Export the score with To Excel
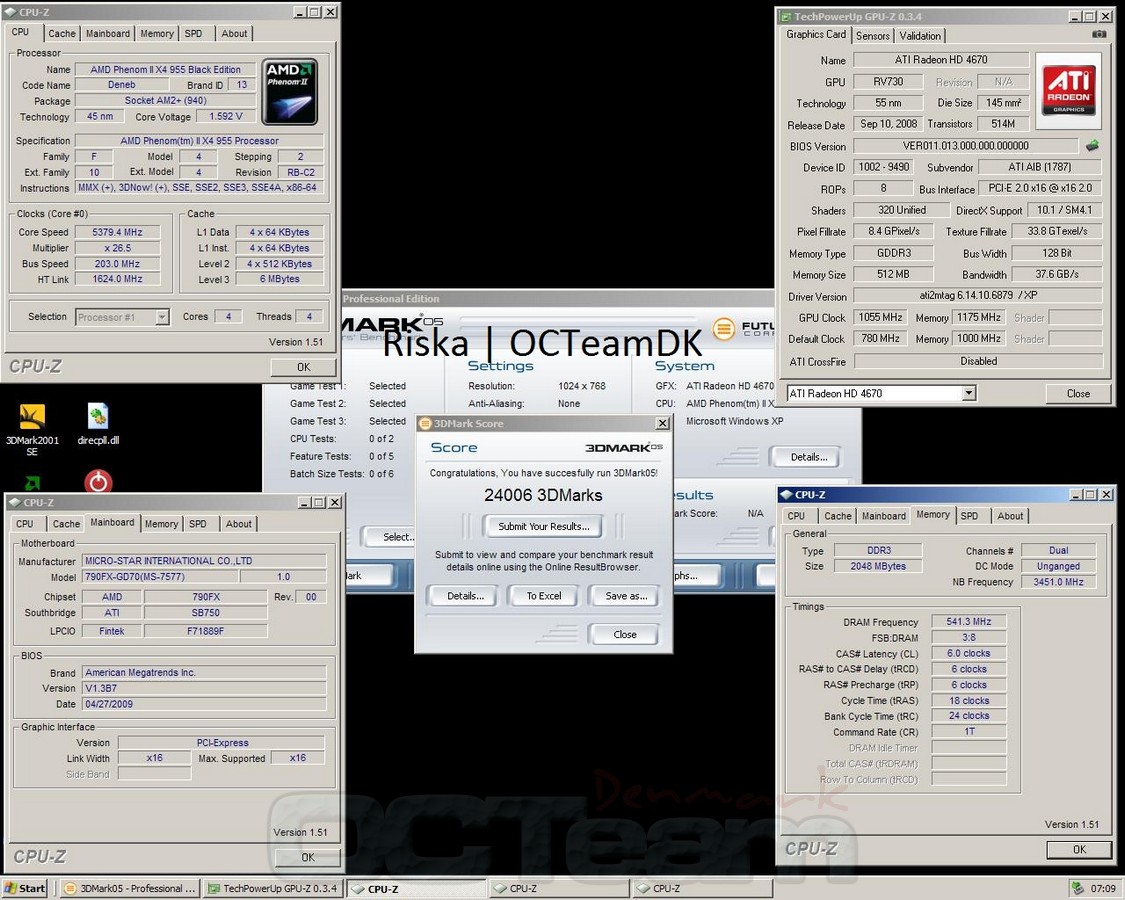The image size is (1125, 900). point(544,596)
